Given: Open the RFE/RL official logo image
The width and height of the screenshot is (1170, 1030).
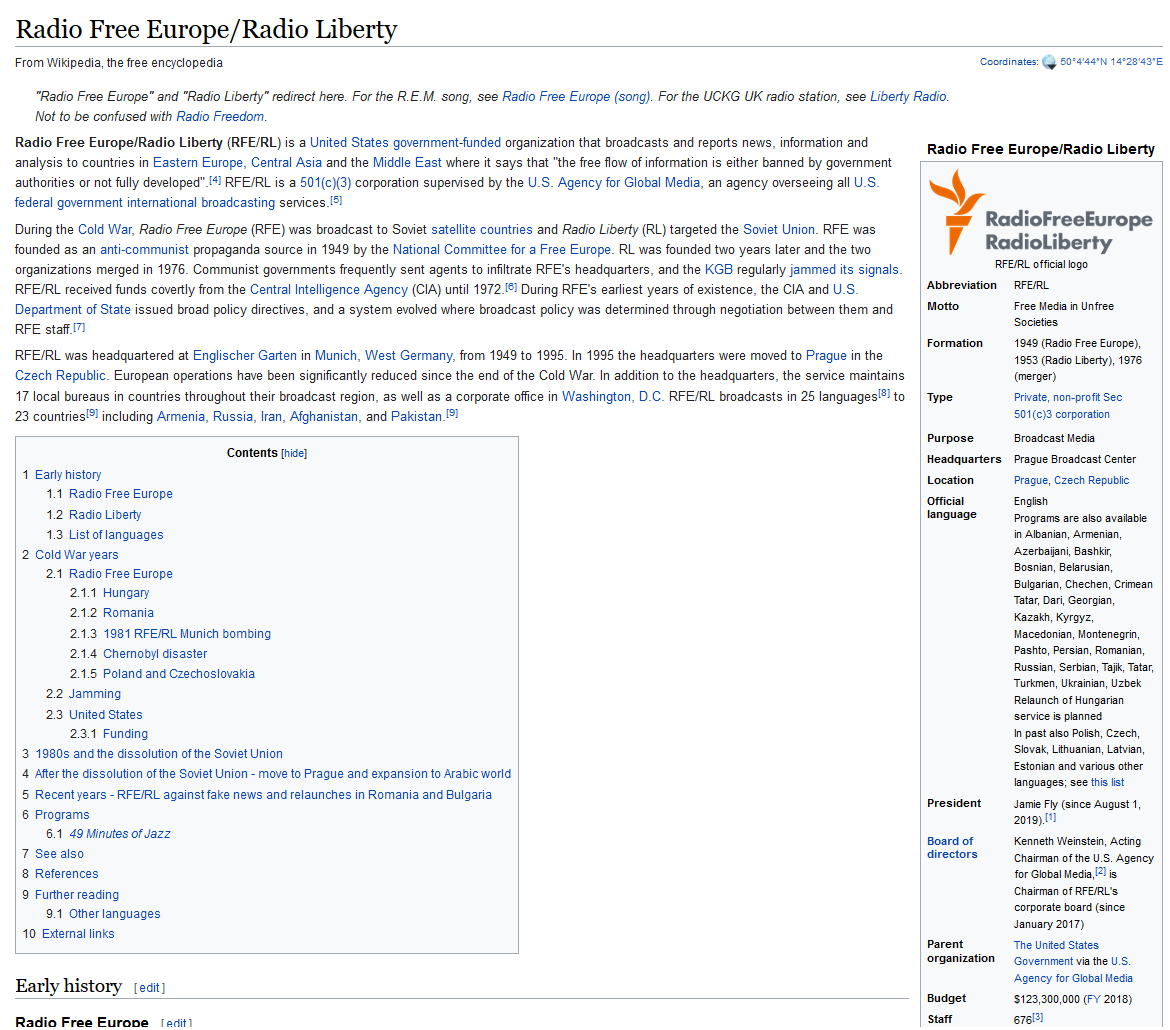Looking at the screenshot, I should click(1040, 213).
